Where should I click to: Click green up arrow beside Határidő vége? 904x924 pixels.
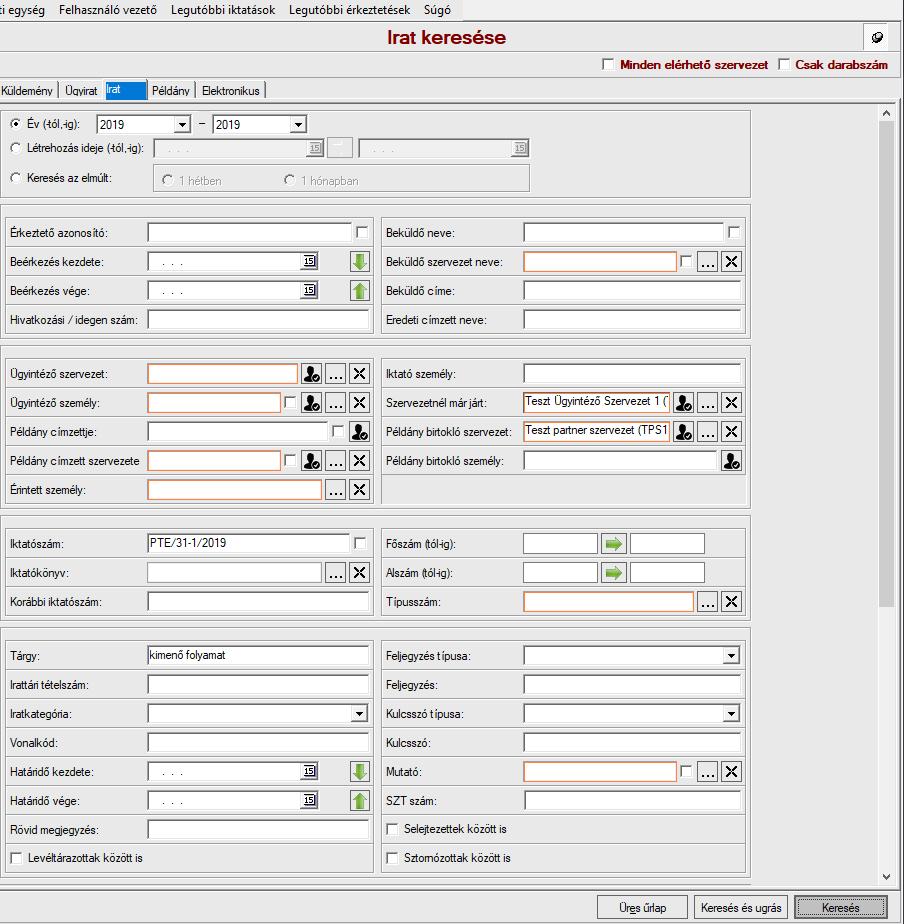pos(359,800)
